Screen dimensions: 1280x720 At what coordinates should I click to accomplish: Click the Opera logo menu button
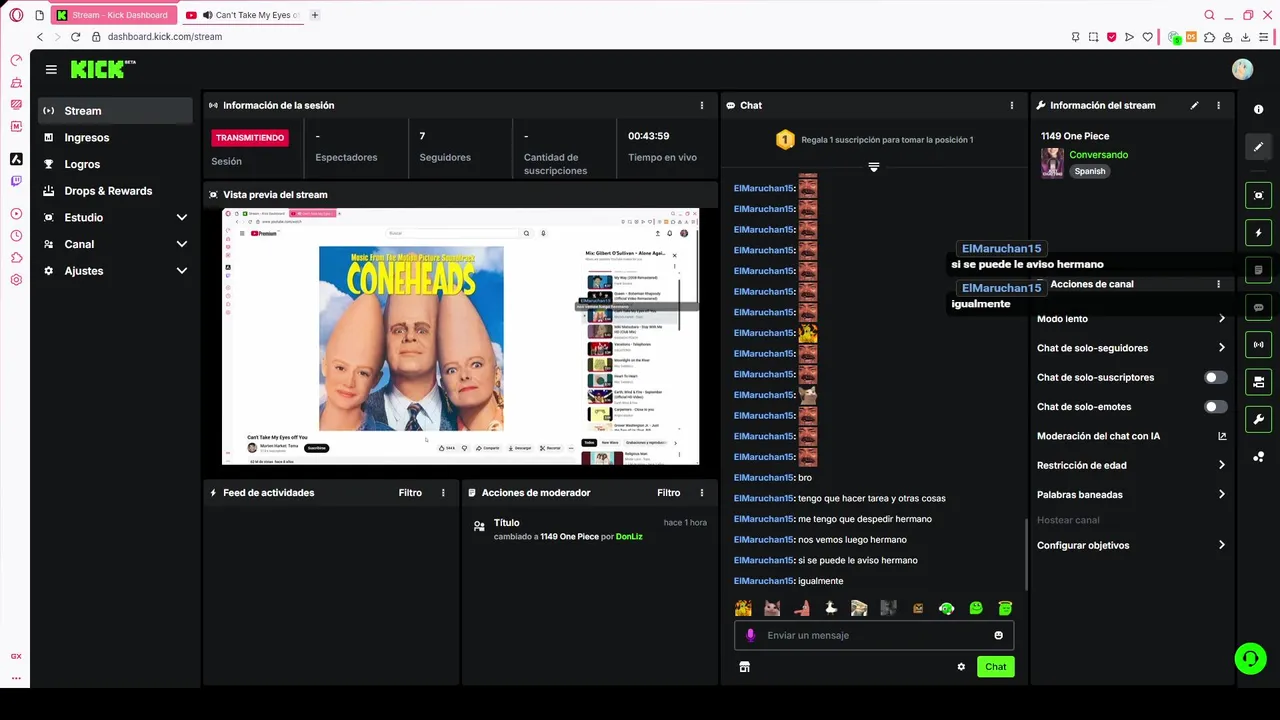tap(16, 15)
